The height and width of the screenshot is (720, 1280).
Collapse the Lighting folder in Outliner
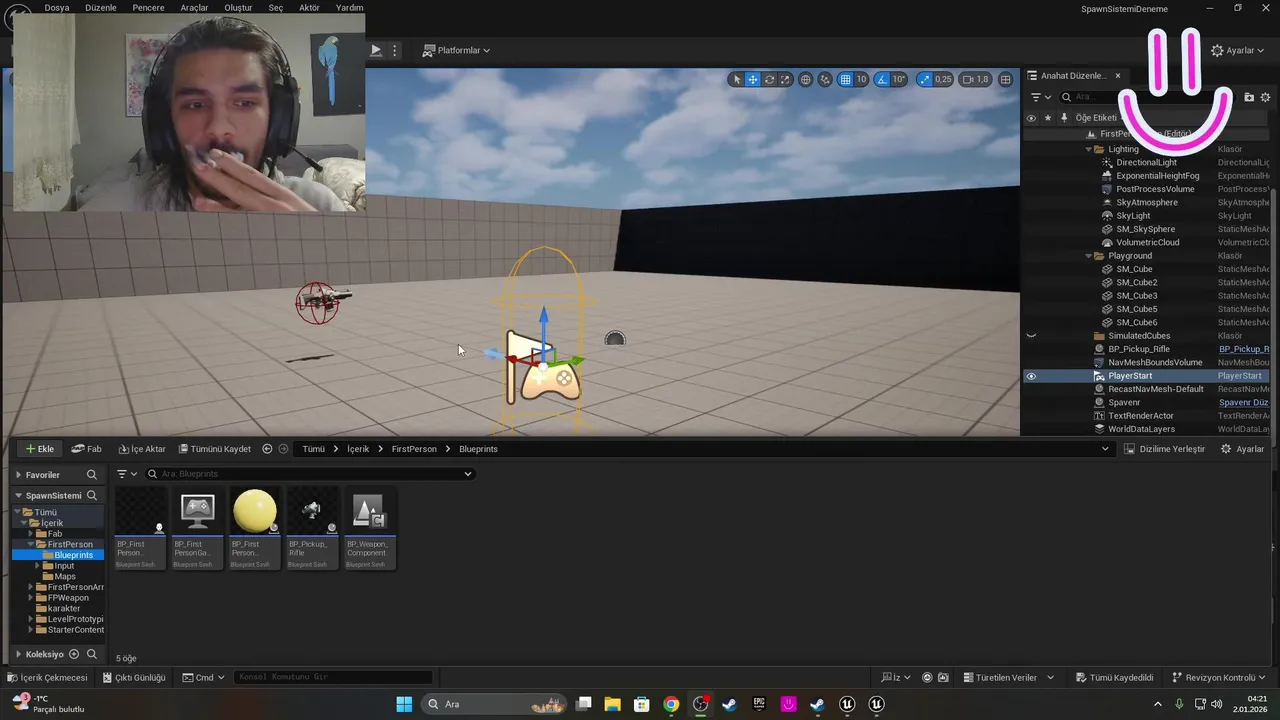[1089, 149]
